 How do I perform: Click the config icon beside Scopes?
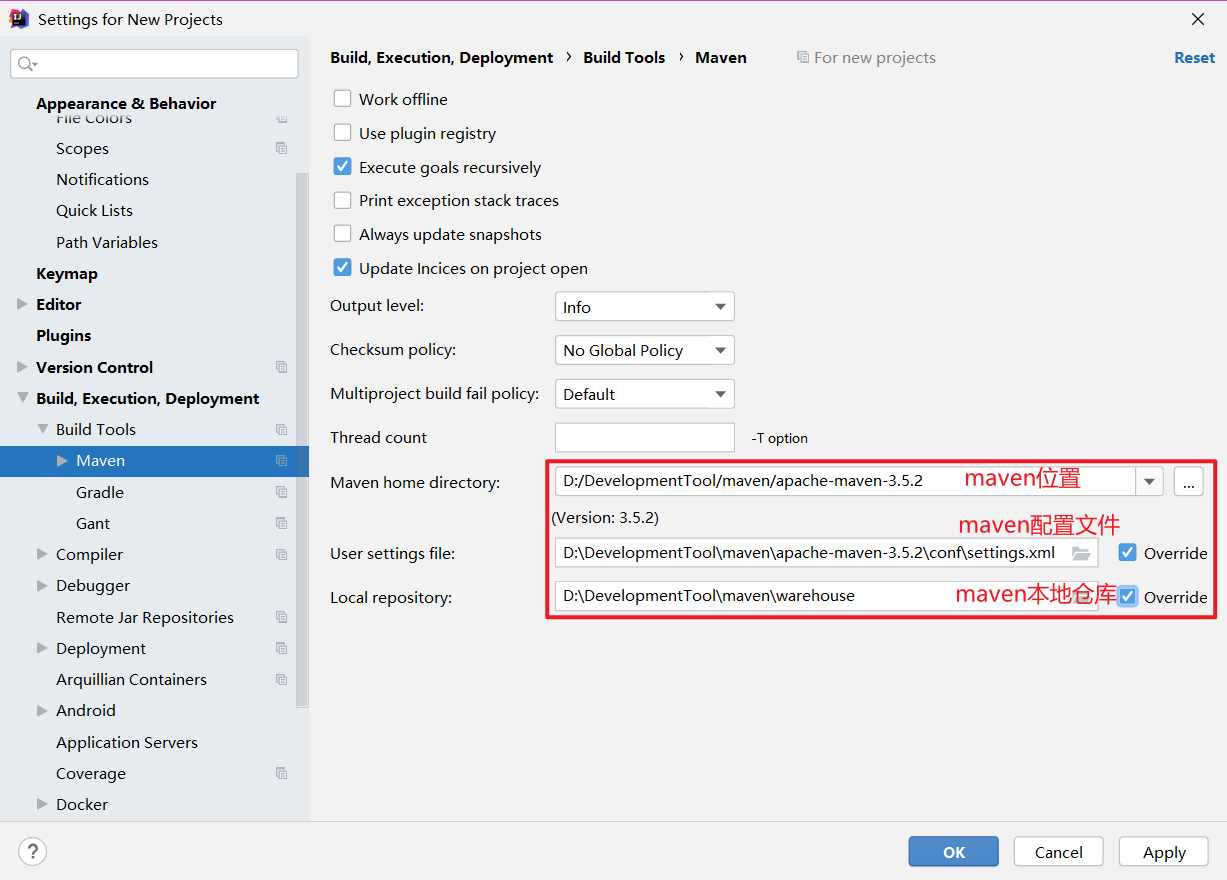pos(282,148)
